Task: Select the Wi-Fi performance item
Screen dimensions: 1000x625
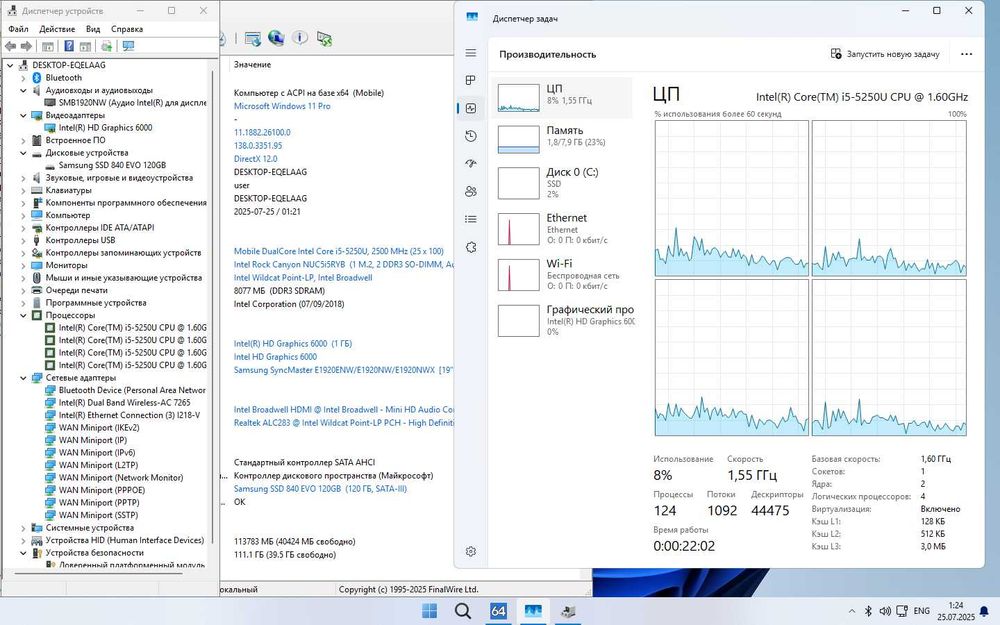Action: (x=562, y=274)
